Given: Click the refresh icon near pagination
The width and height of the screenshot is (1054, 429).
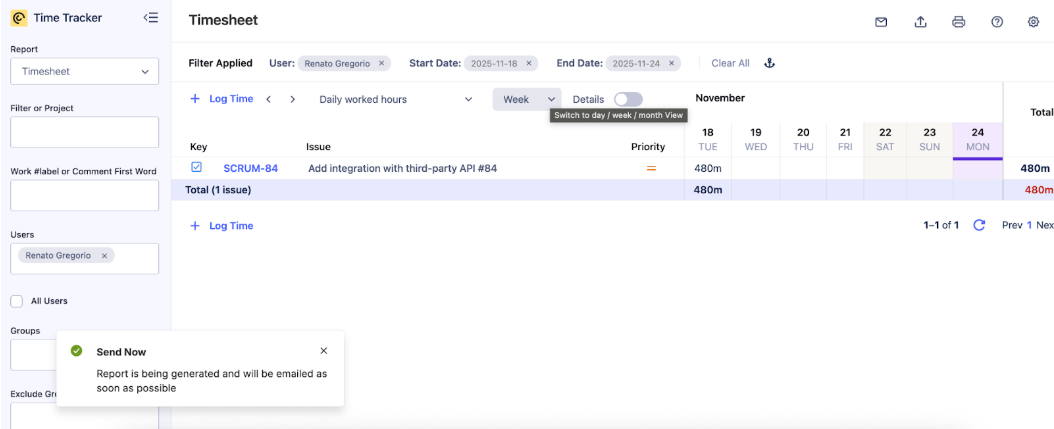Looking at the screenshot, I should coord(979,225).
